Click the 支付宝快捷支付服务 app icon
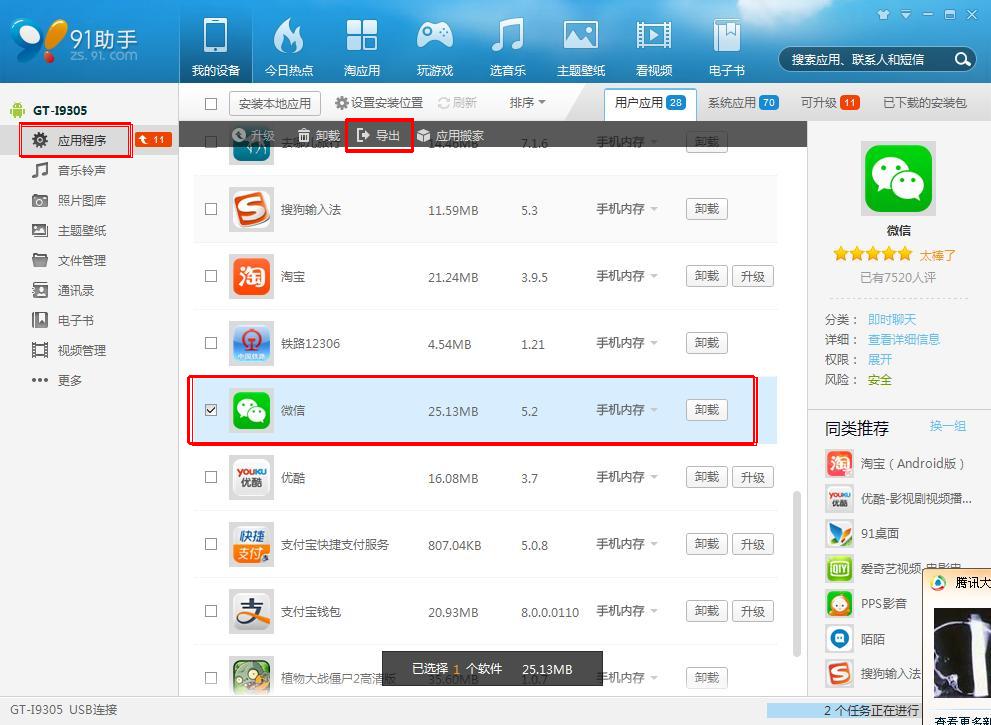 [x=251, y=544]
